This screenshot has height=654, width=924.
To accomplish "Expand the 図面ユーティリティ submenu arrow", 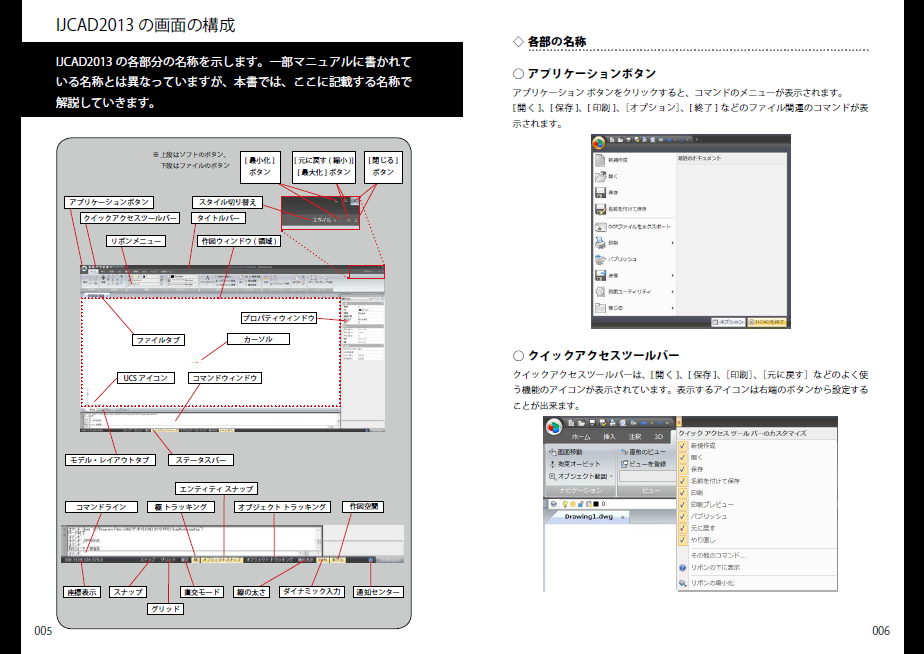I will coord(672,292).
